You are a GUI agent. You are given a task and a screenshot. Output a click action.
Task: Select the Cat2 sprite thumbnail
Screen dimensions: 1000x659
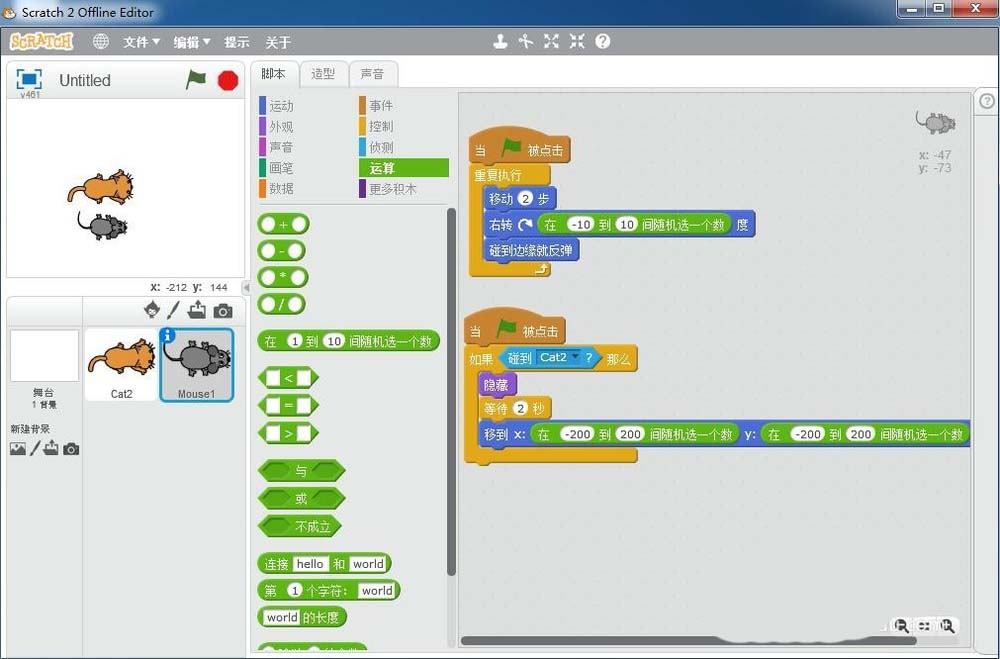(121, 364)
